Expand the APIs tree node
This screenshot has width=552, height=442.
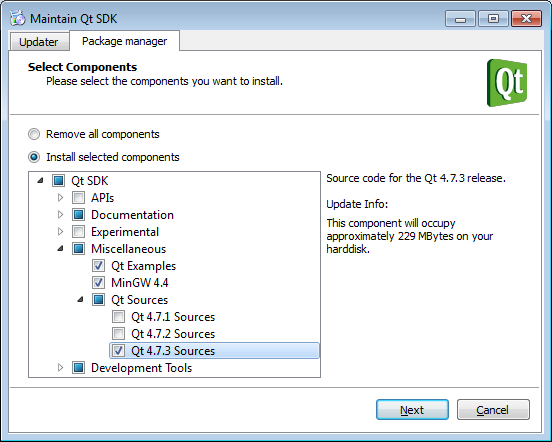[61, 197]
